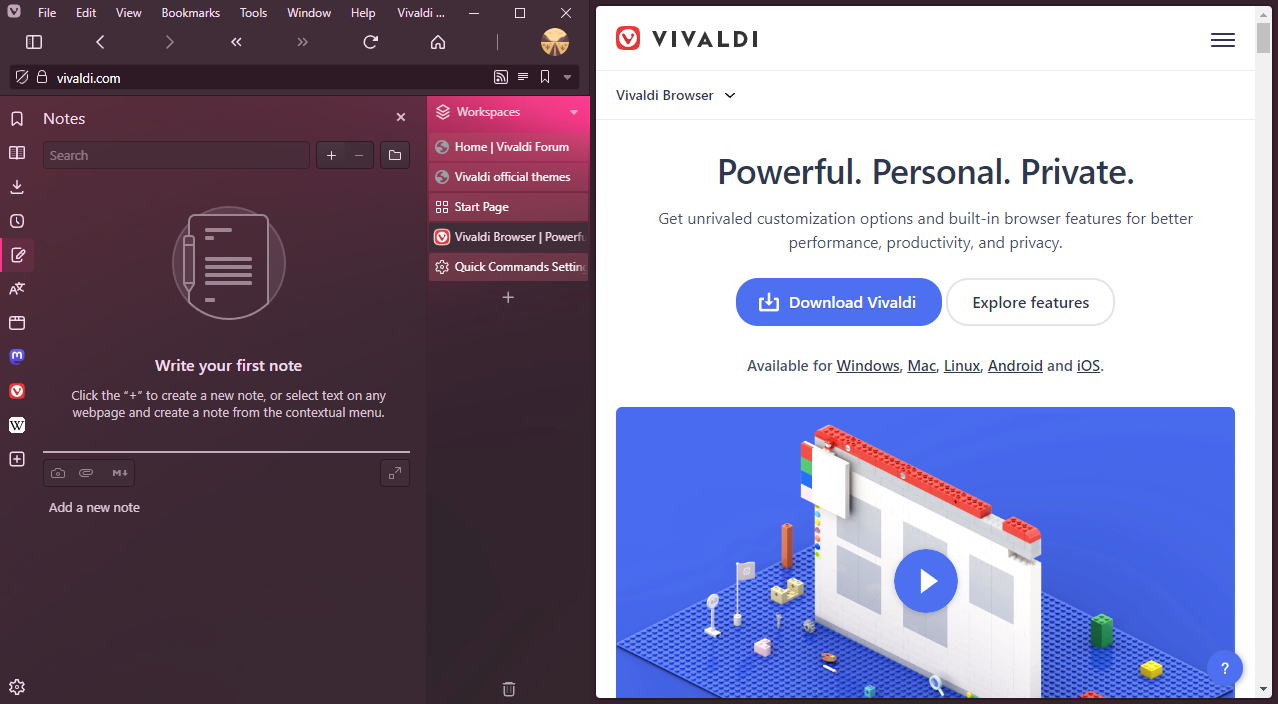Expand the Vivaldi Browser dropdown chevron
Screen dimensions: 1278x704
[x=730, y=96]
